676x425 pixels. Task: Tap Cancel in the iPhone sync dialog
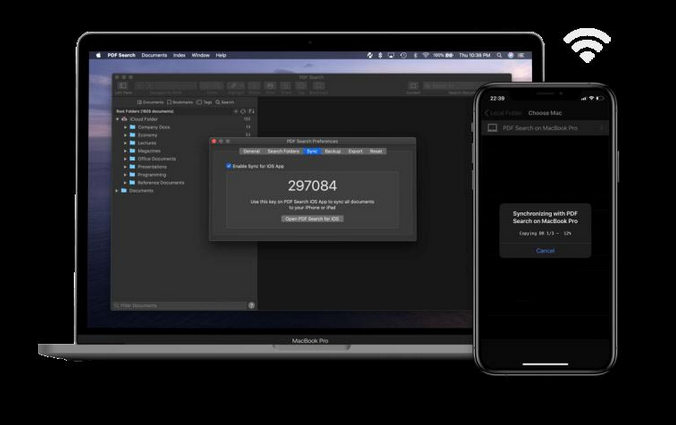(x=545, y=250)
